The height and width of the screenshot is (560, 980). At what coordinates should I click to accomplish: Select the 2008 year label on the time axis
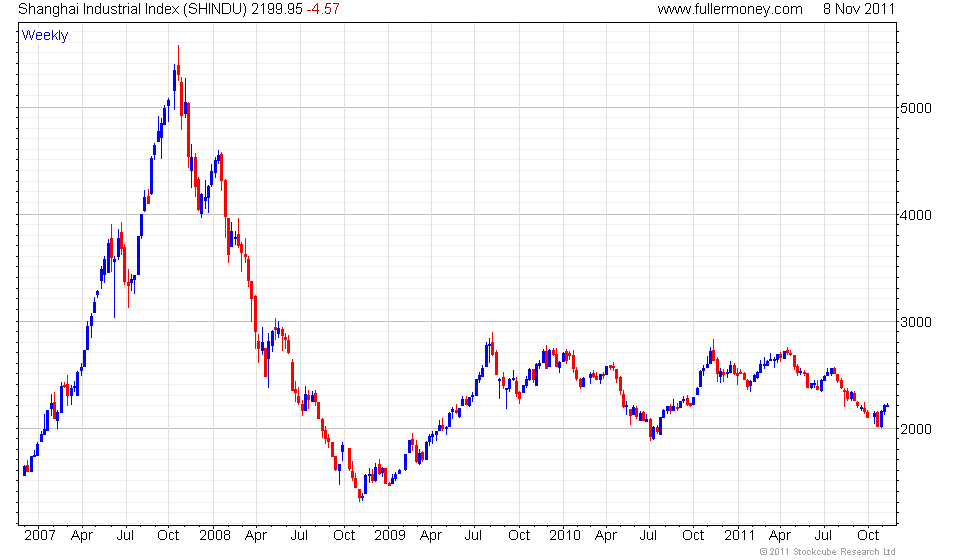point(215,536)
